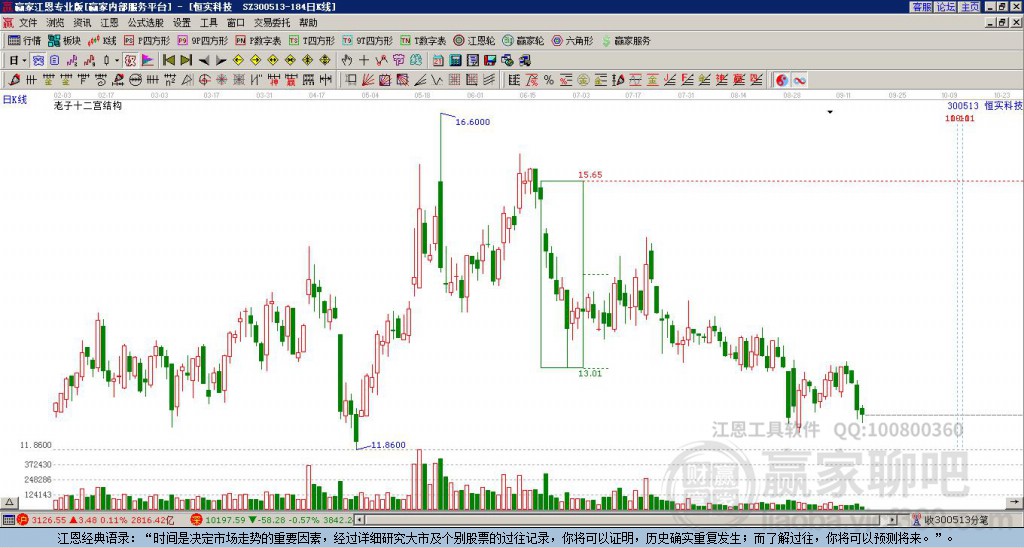Viewport: 1024px width, 548px height.
Task: Click the black right arrow icon
Action: [221, 60]
